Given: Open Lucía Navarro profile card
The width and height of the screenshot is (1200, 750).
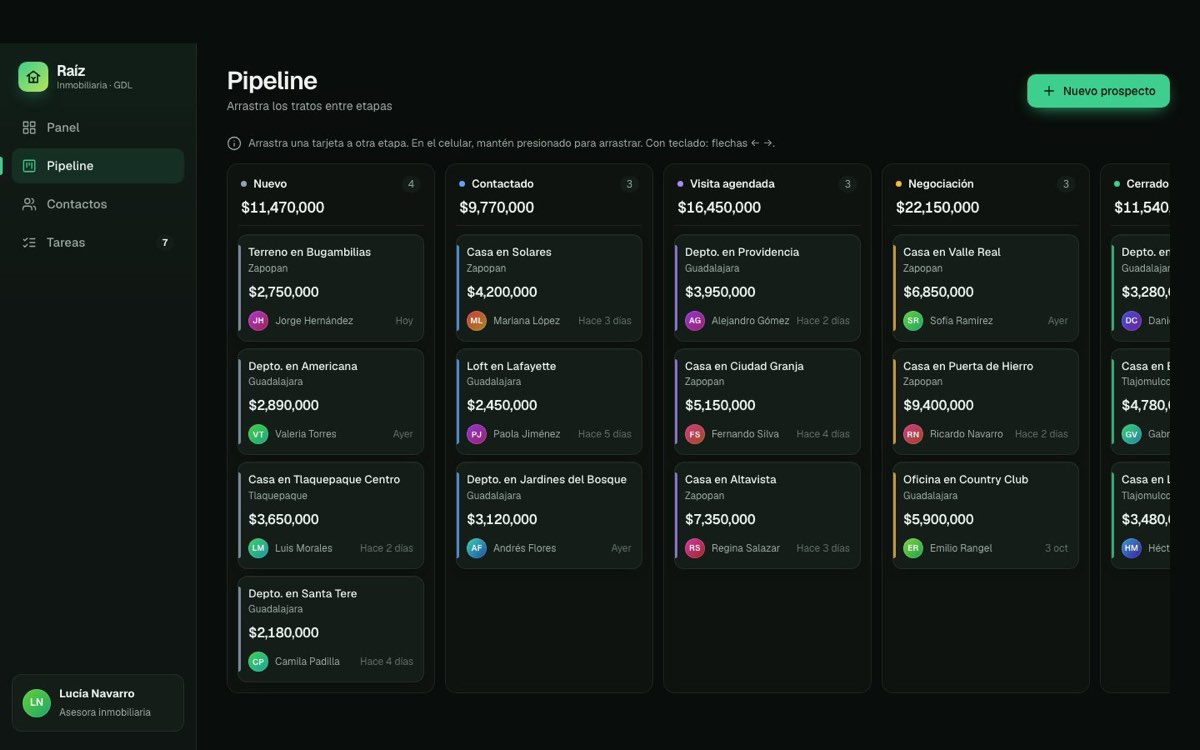Looking at the screenshot, I should (x=98, y=703).
